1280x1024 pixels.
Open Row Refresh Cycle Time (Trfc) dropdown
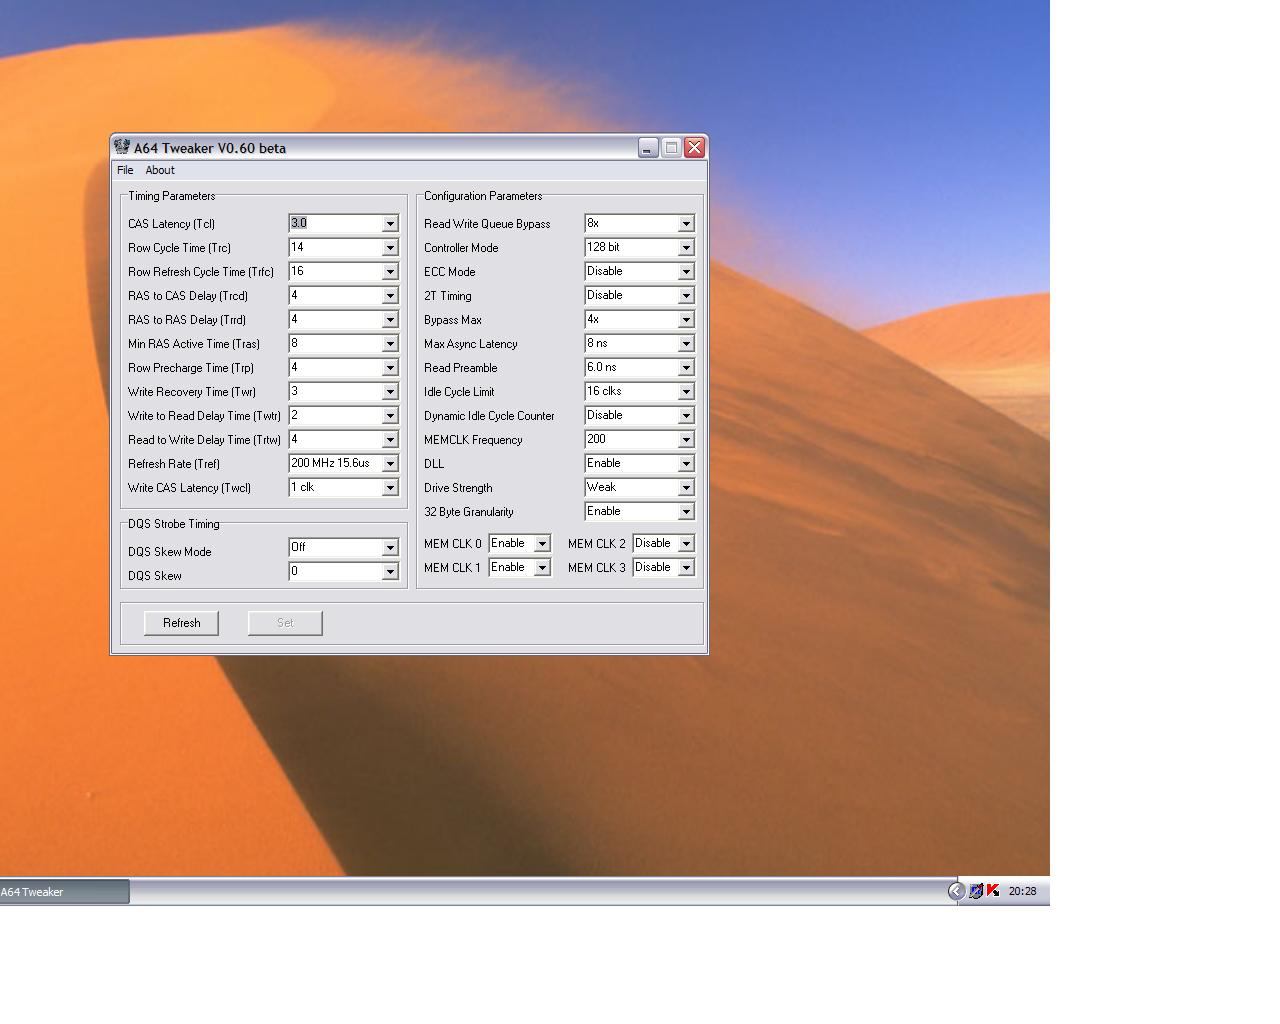tap(390, 272)
